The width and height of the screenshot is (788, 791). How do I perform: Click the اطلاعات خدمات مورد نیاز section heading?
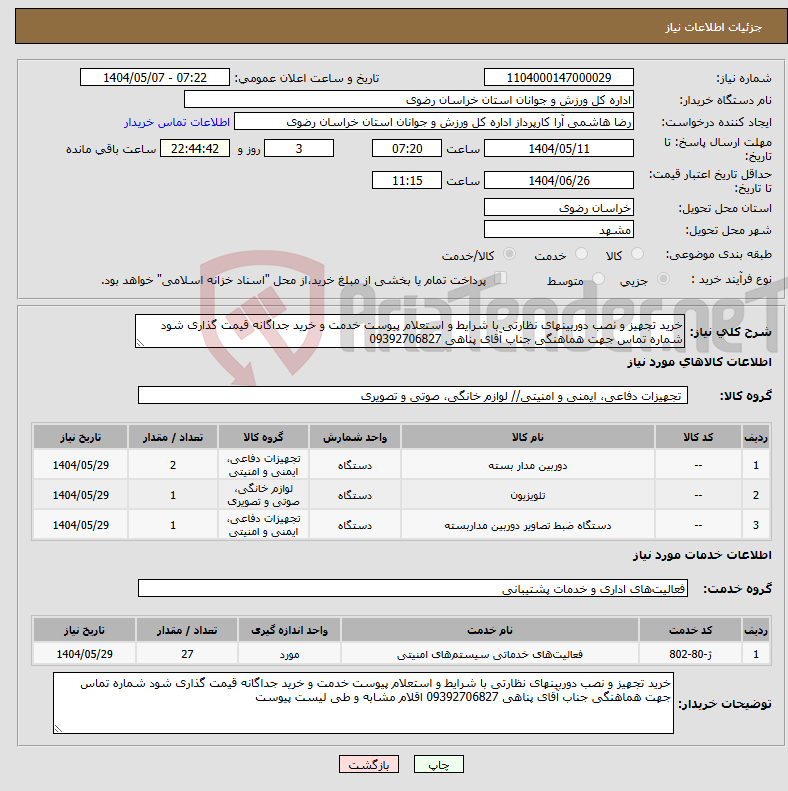pyautogui.click(x=702, y=555)
